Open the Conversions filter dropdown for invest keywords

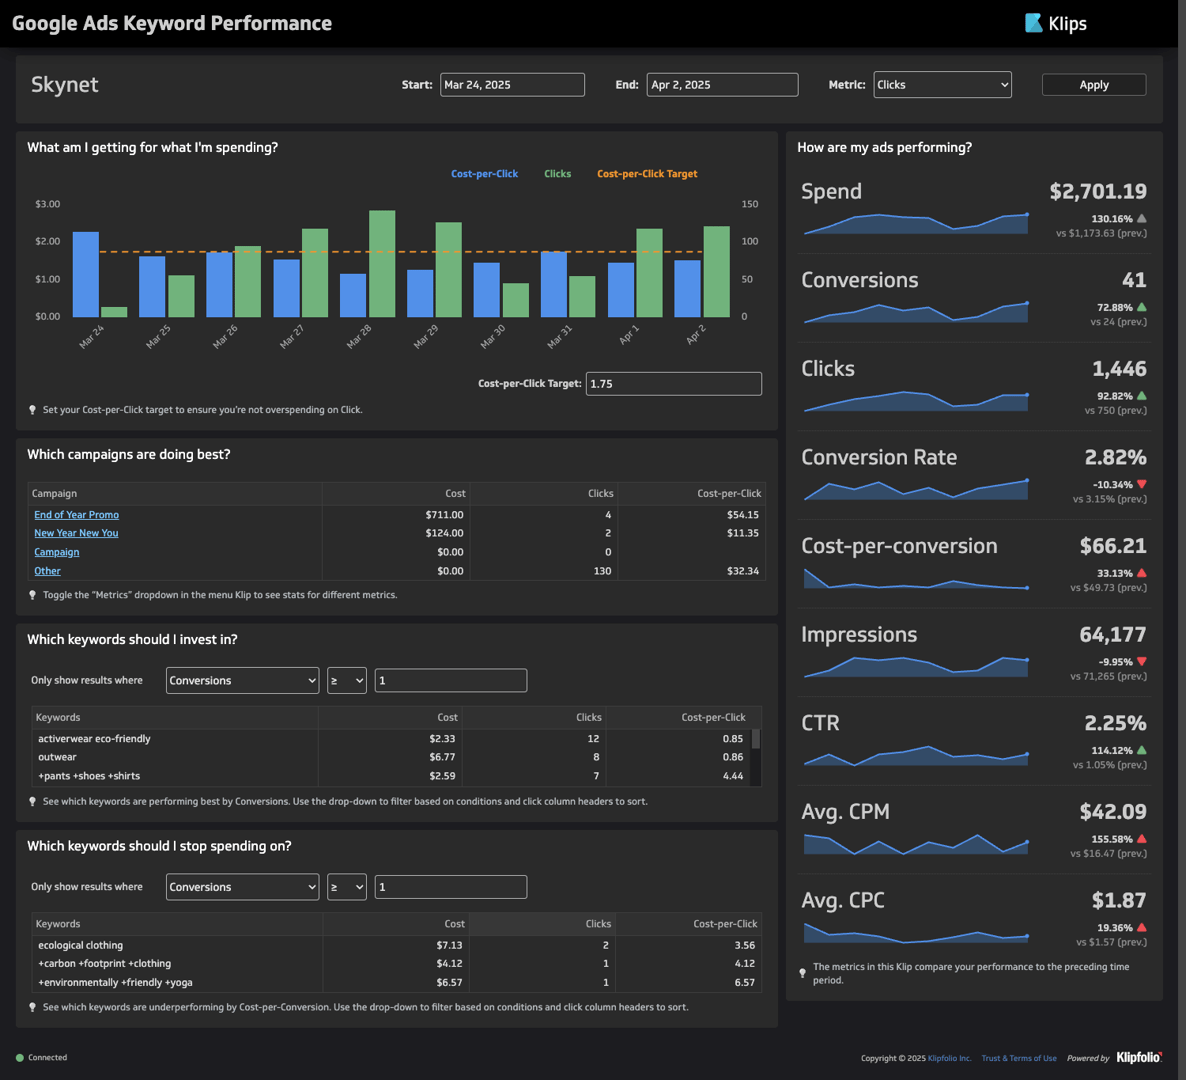pos(242,680)
